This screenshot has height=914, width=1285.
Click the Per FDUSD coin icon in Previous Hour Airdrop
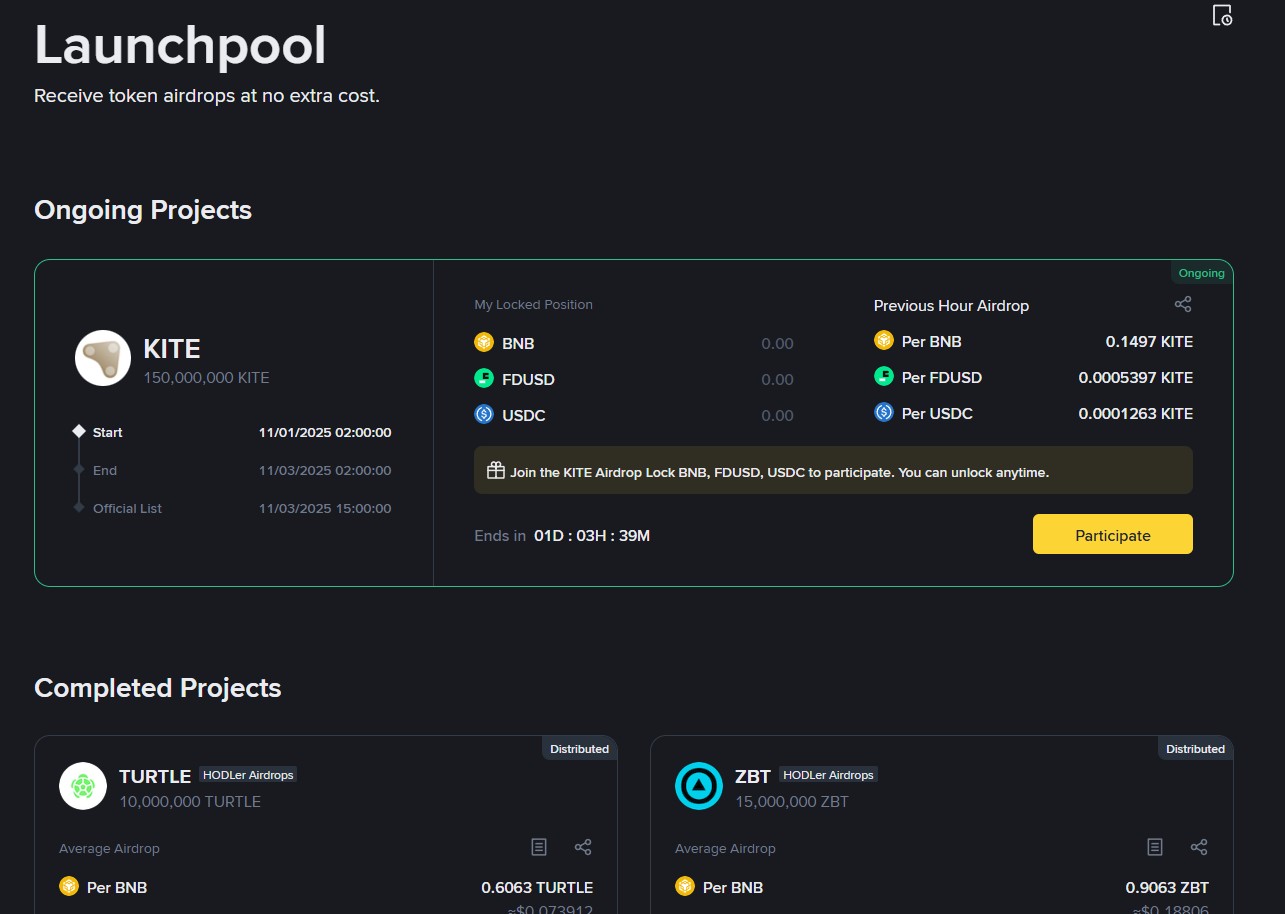click(x=883, y=377)
